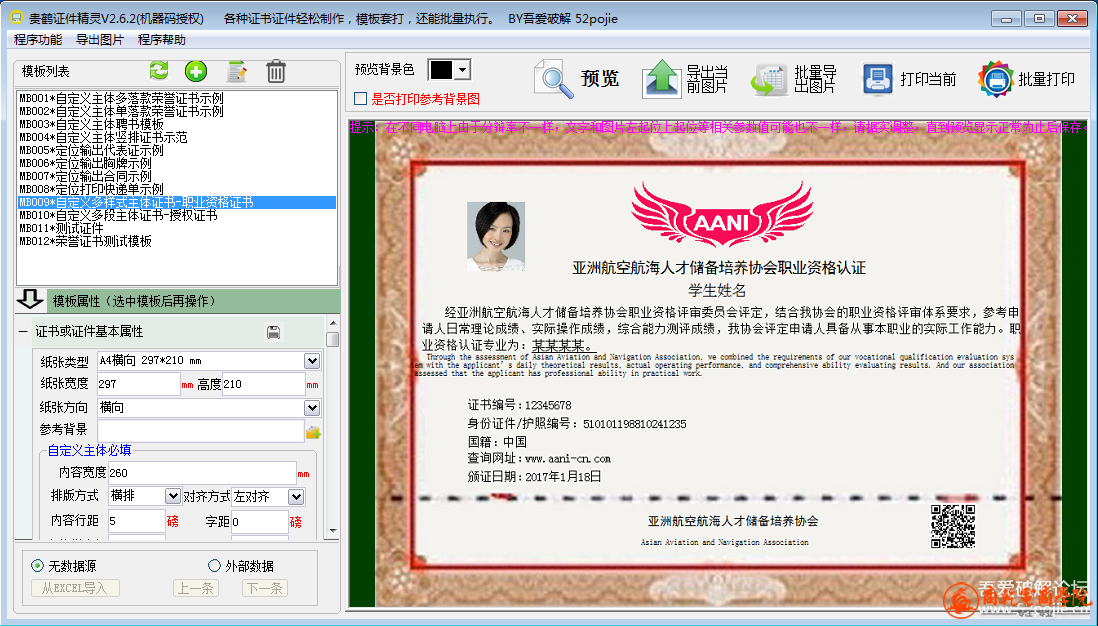Click the black preview background color swatch
Viewport: 1098px width, 626px height.
pyautogui.click(x=442, y=70)
